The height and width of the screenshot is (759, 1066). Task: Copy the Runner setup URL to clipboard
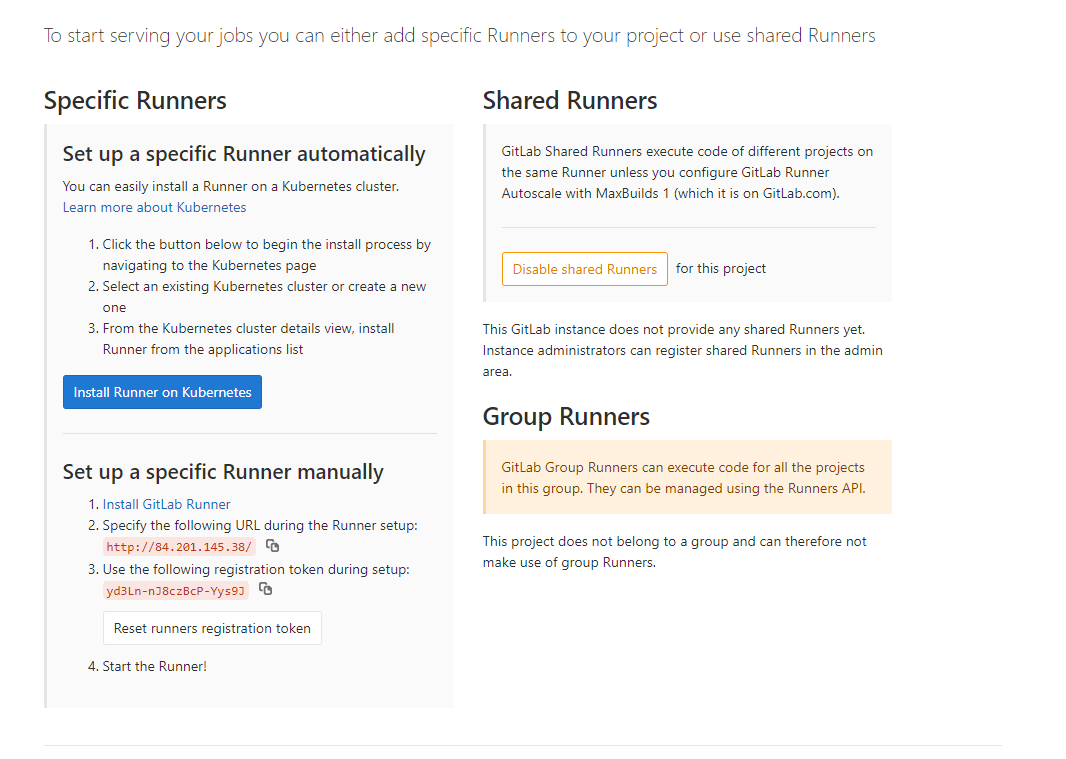(272, 546)
